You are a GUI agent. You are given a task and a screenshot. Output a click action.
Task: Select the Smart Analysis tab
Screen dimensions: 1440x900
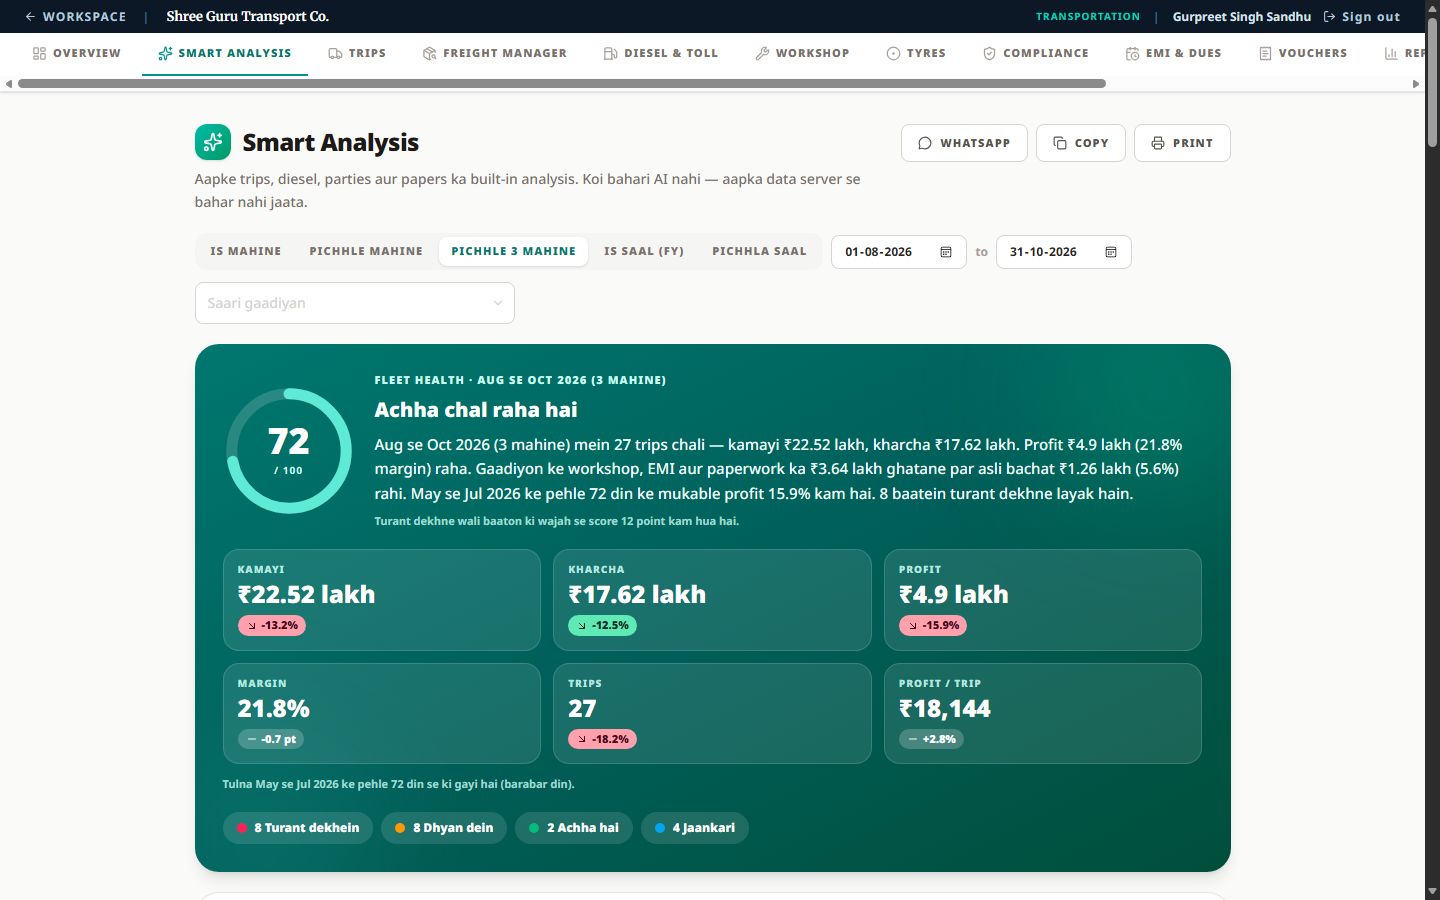click(x=225, y=53)
